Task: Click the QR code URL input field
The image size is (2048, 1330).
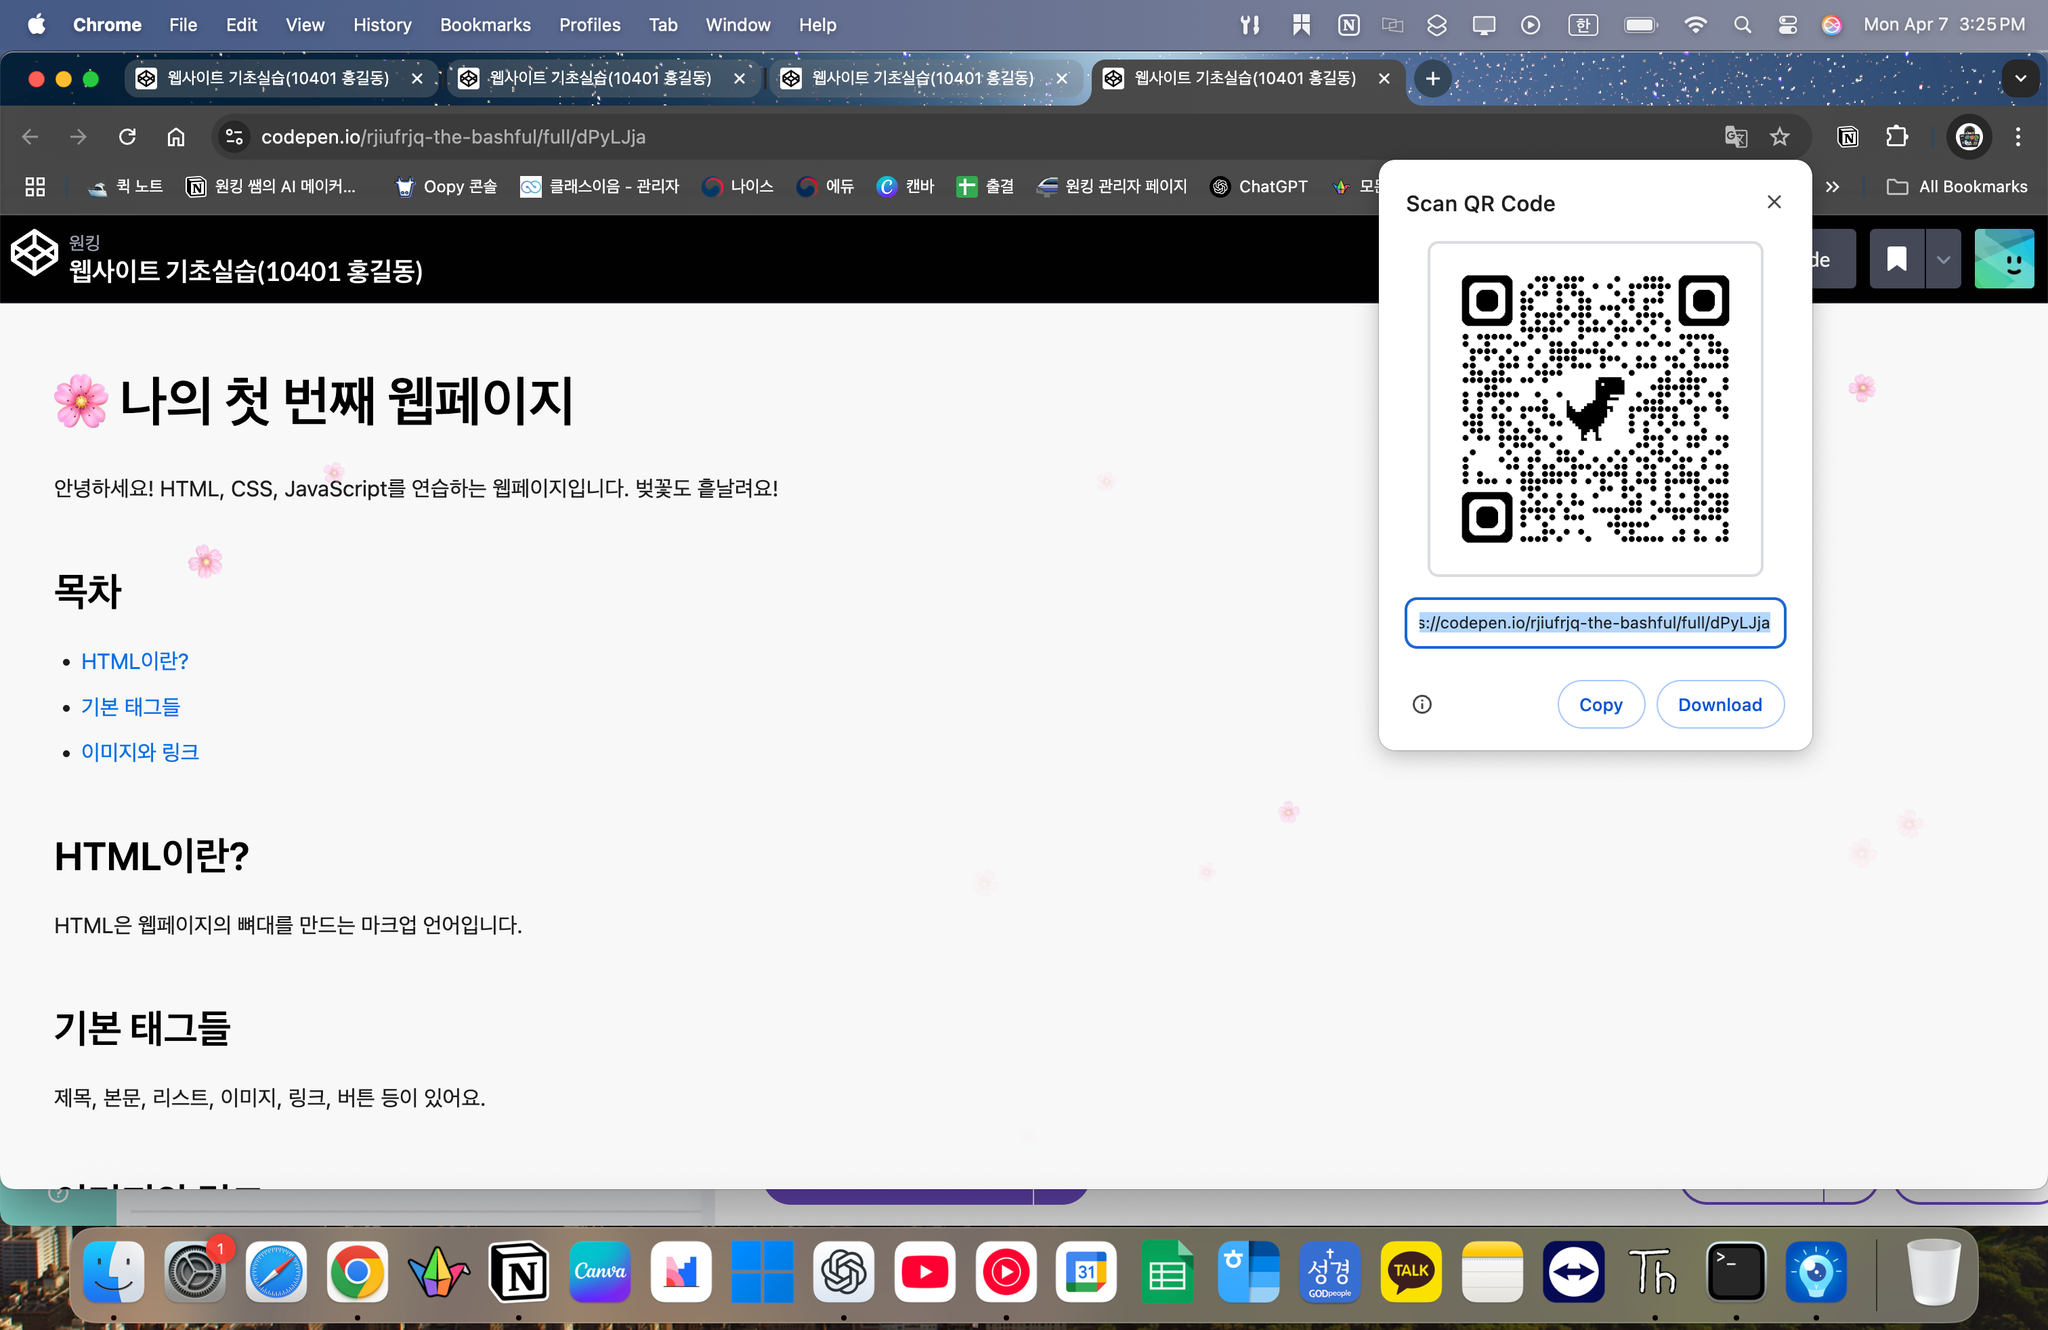Action: [x=1595, y=623]
